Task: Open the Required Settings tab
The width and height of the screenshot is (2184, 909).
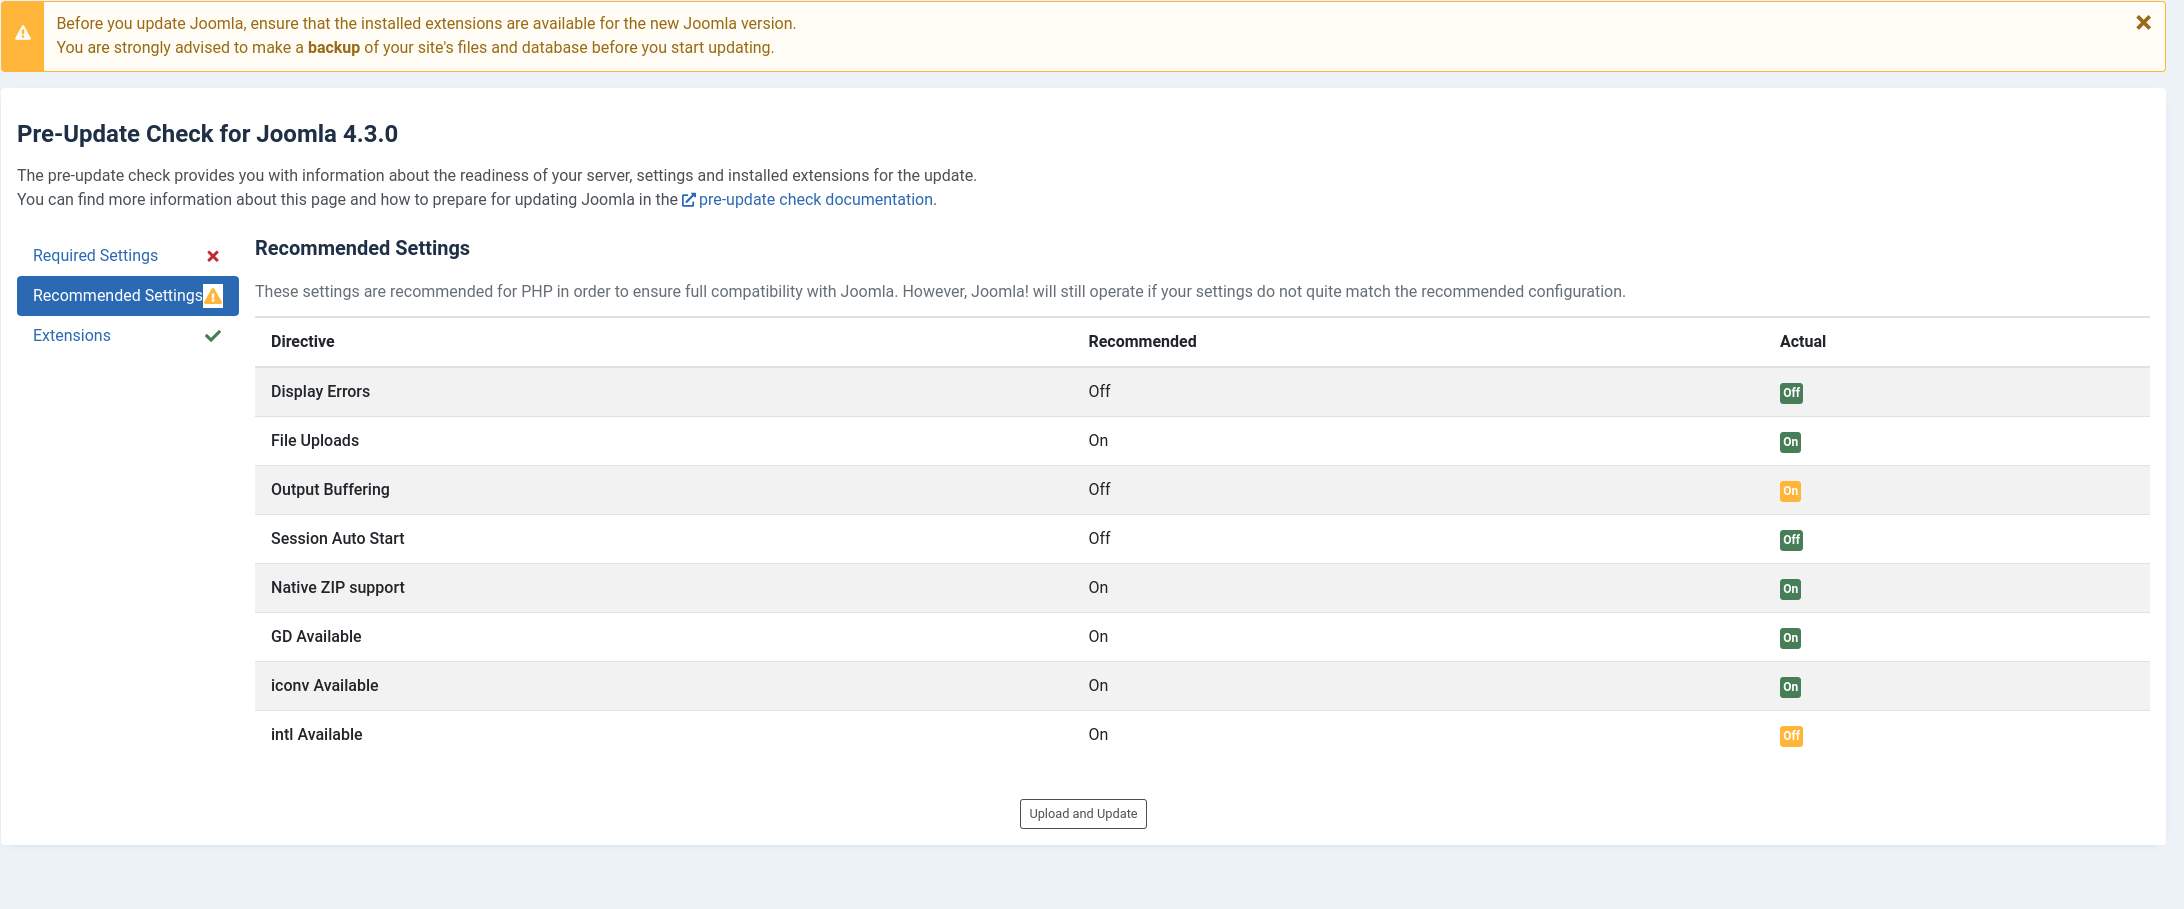Action: click(95, 256)
